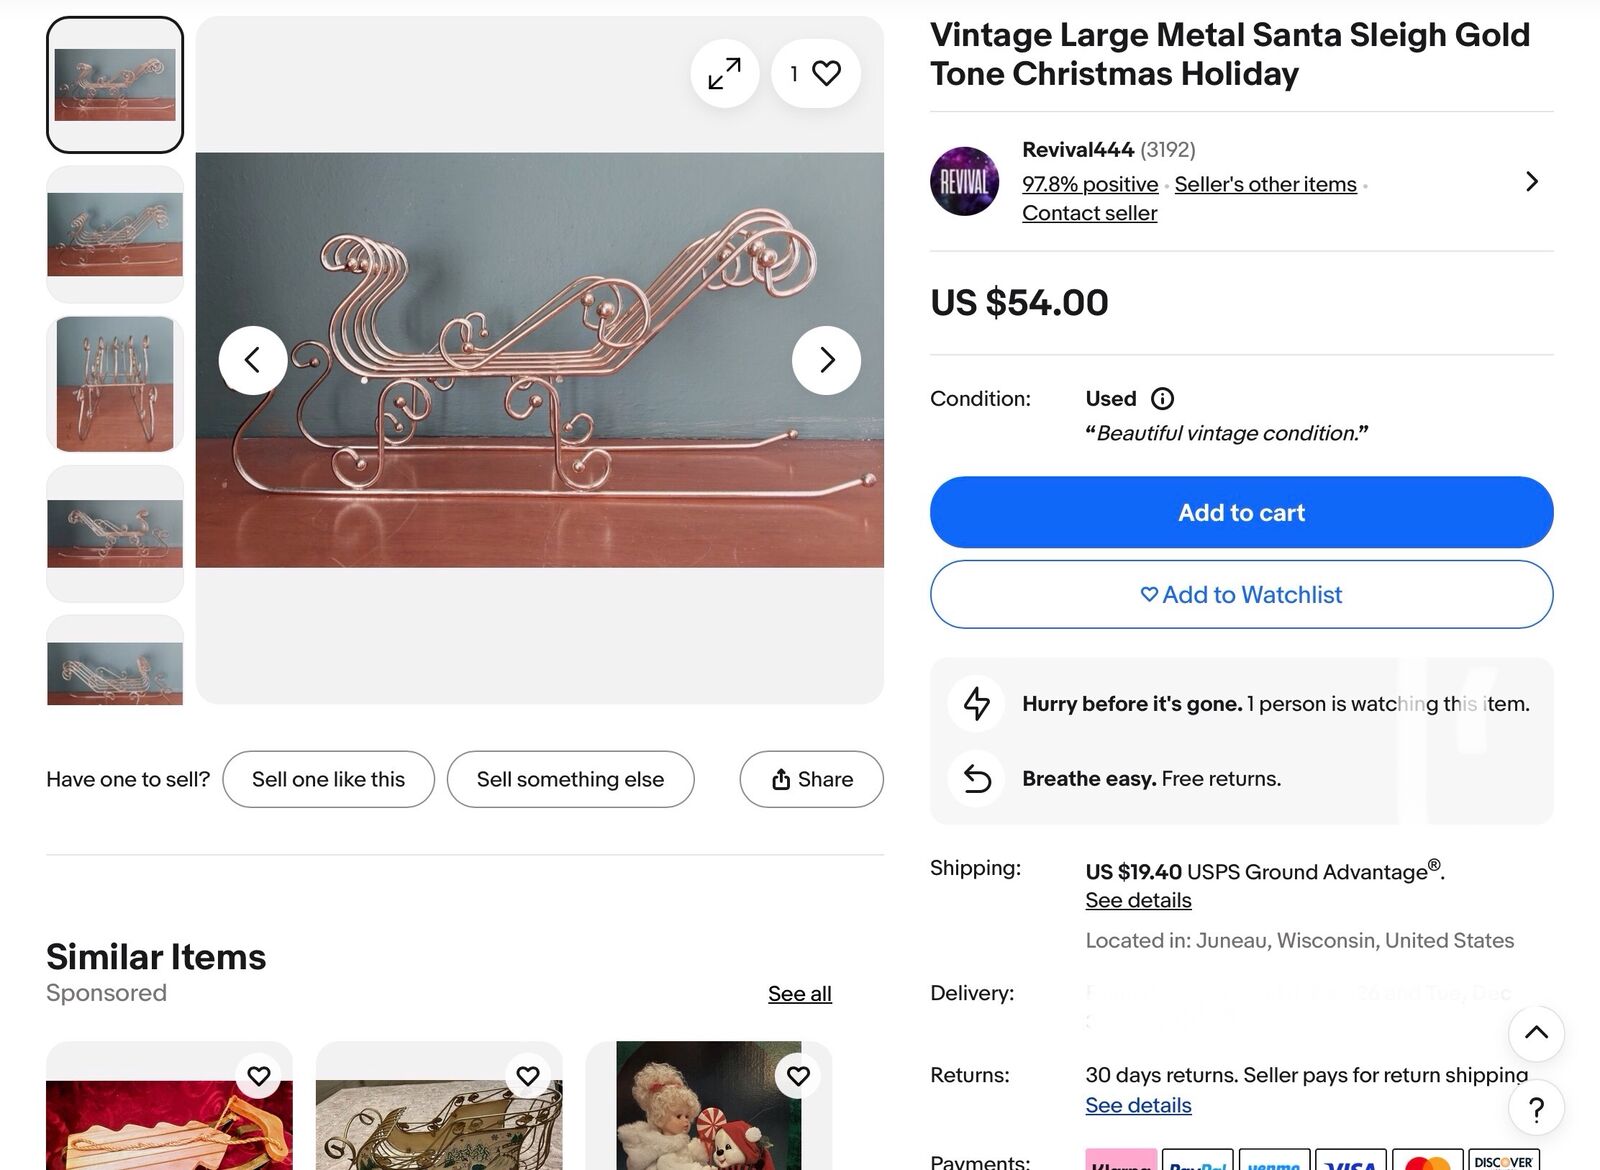The height and width of the screenshot is (1170, 1600).
Task: Advance to the next sleigh photo
Action: 826,360
